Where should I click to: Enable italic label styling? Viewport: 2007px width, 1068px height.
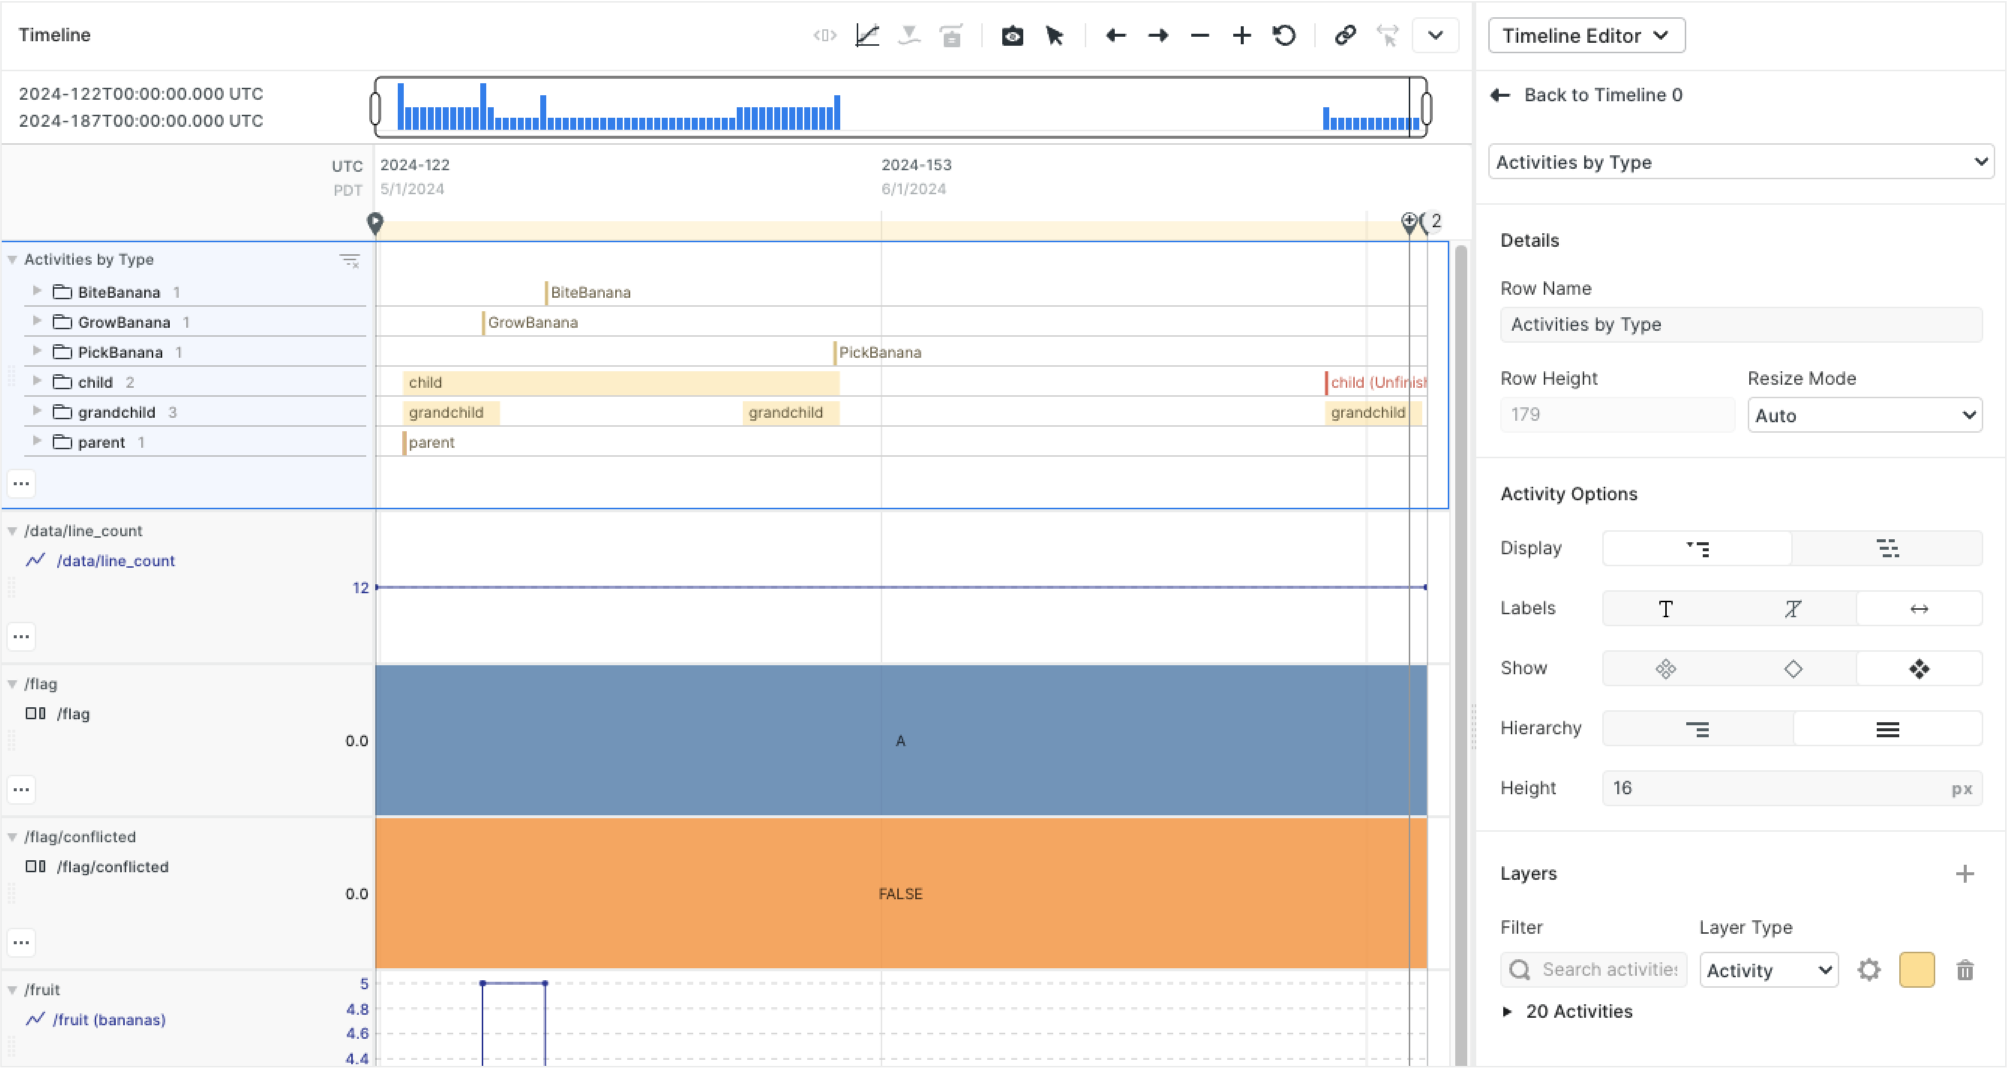1792,608
